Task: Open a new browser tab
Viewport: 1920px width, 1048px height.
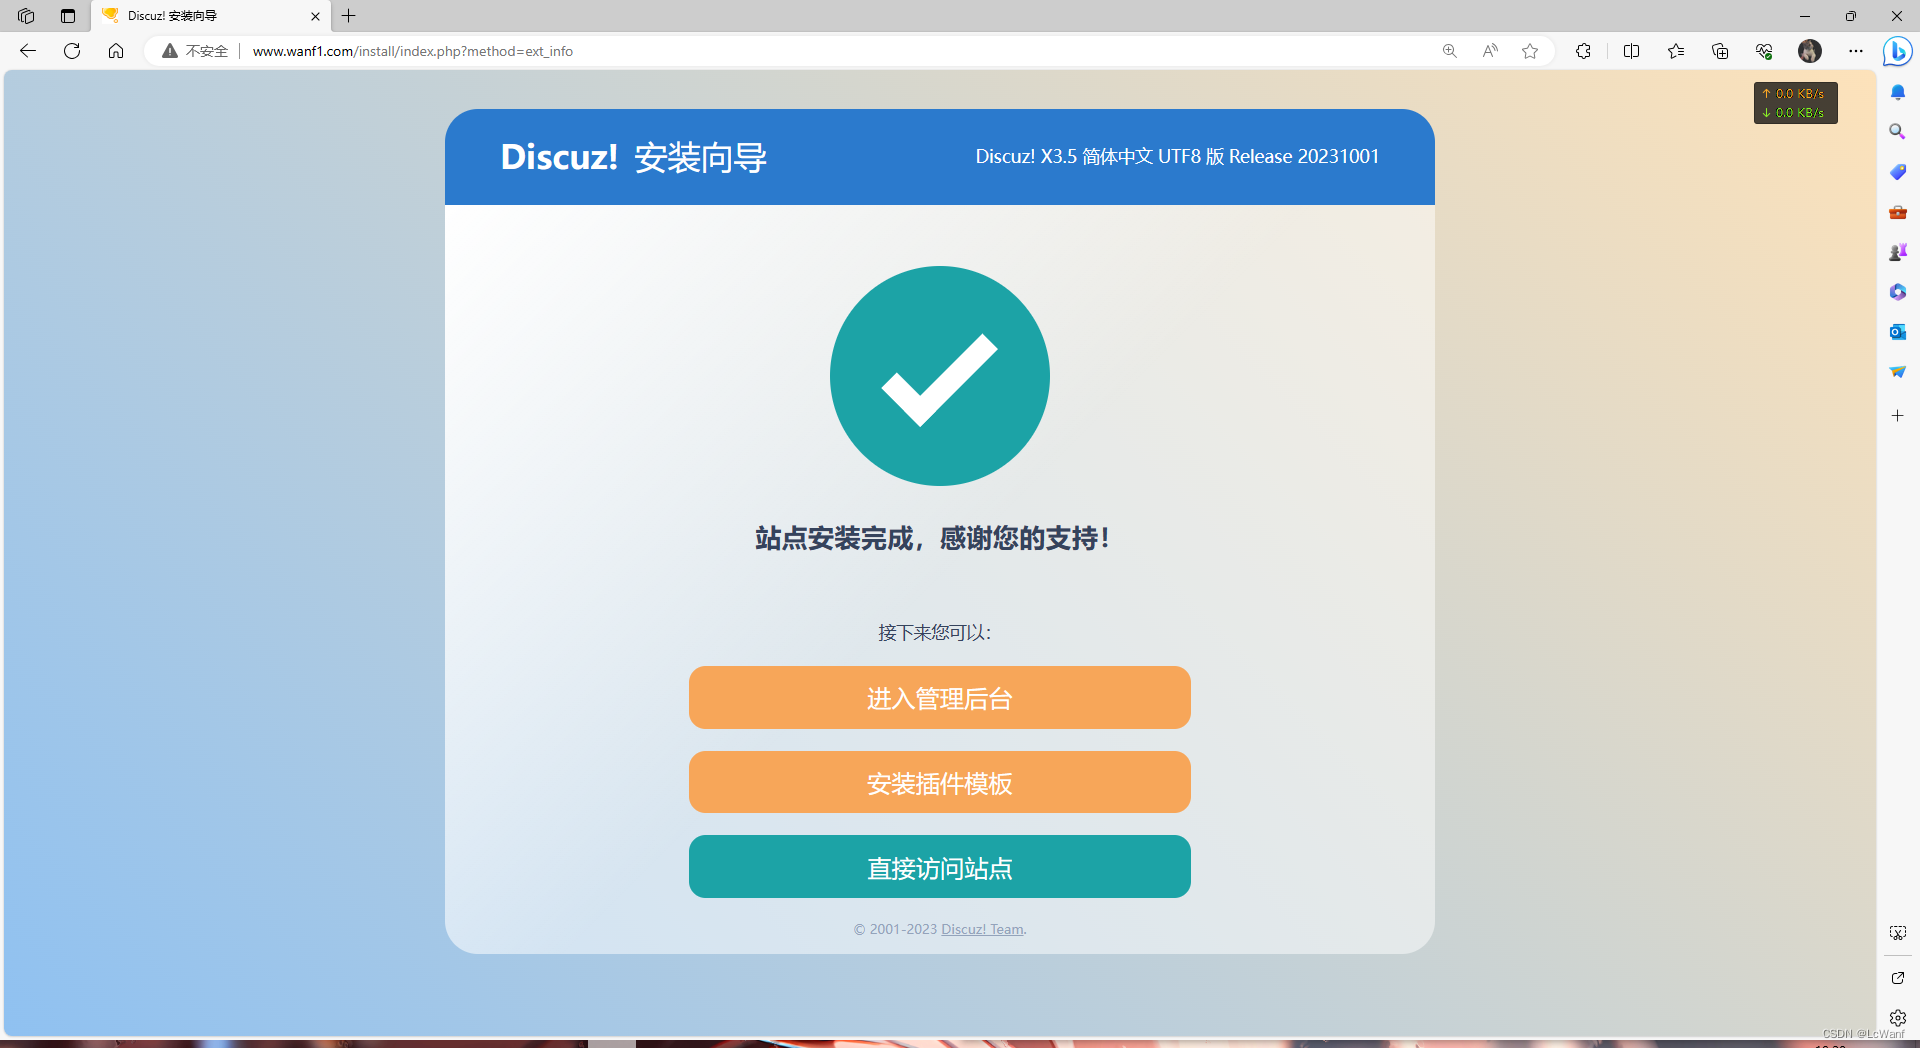Action: click(349, 16)
